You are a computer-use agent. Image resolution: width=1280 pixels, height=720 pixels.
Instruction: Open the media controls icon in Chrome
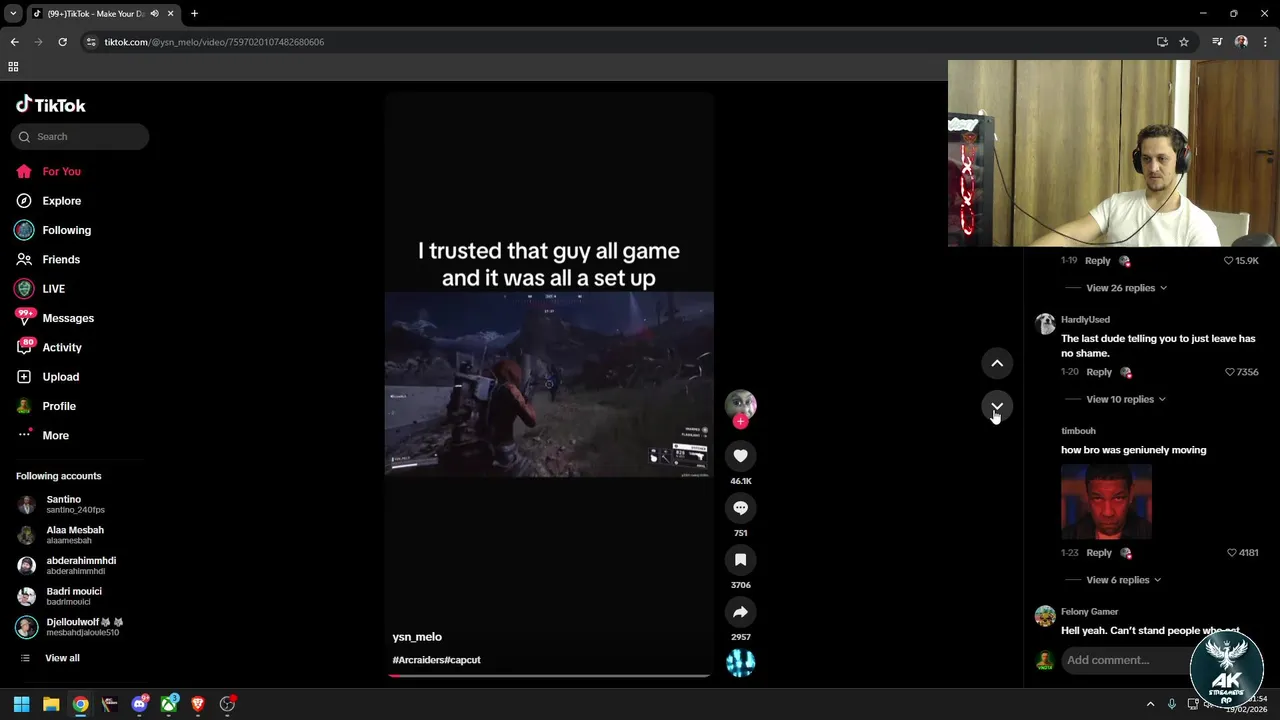pyautogui.click(x=1217, y=42)
